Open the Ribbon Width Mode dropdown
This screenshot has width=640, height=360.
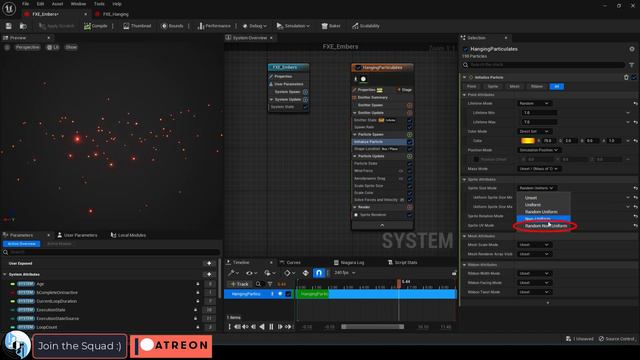(x=534, y=273)
